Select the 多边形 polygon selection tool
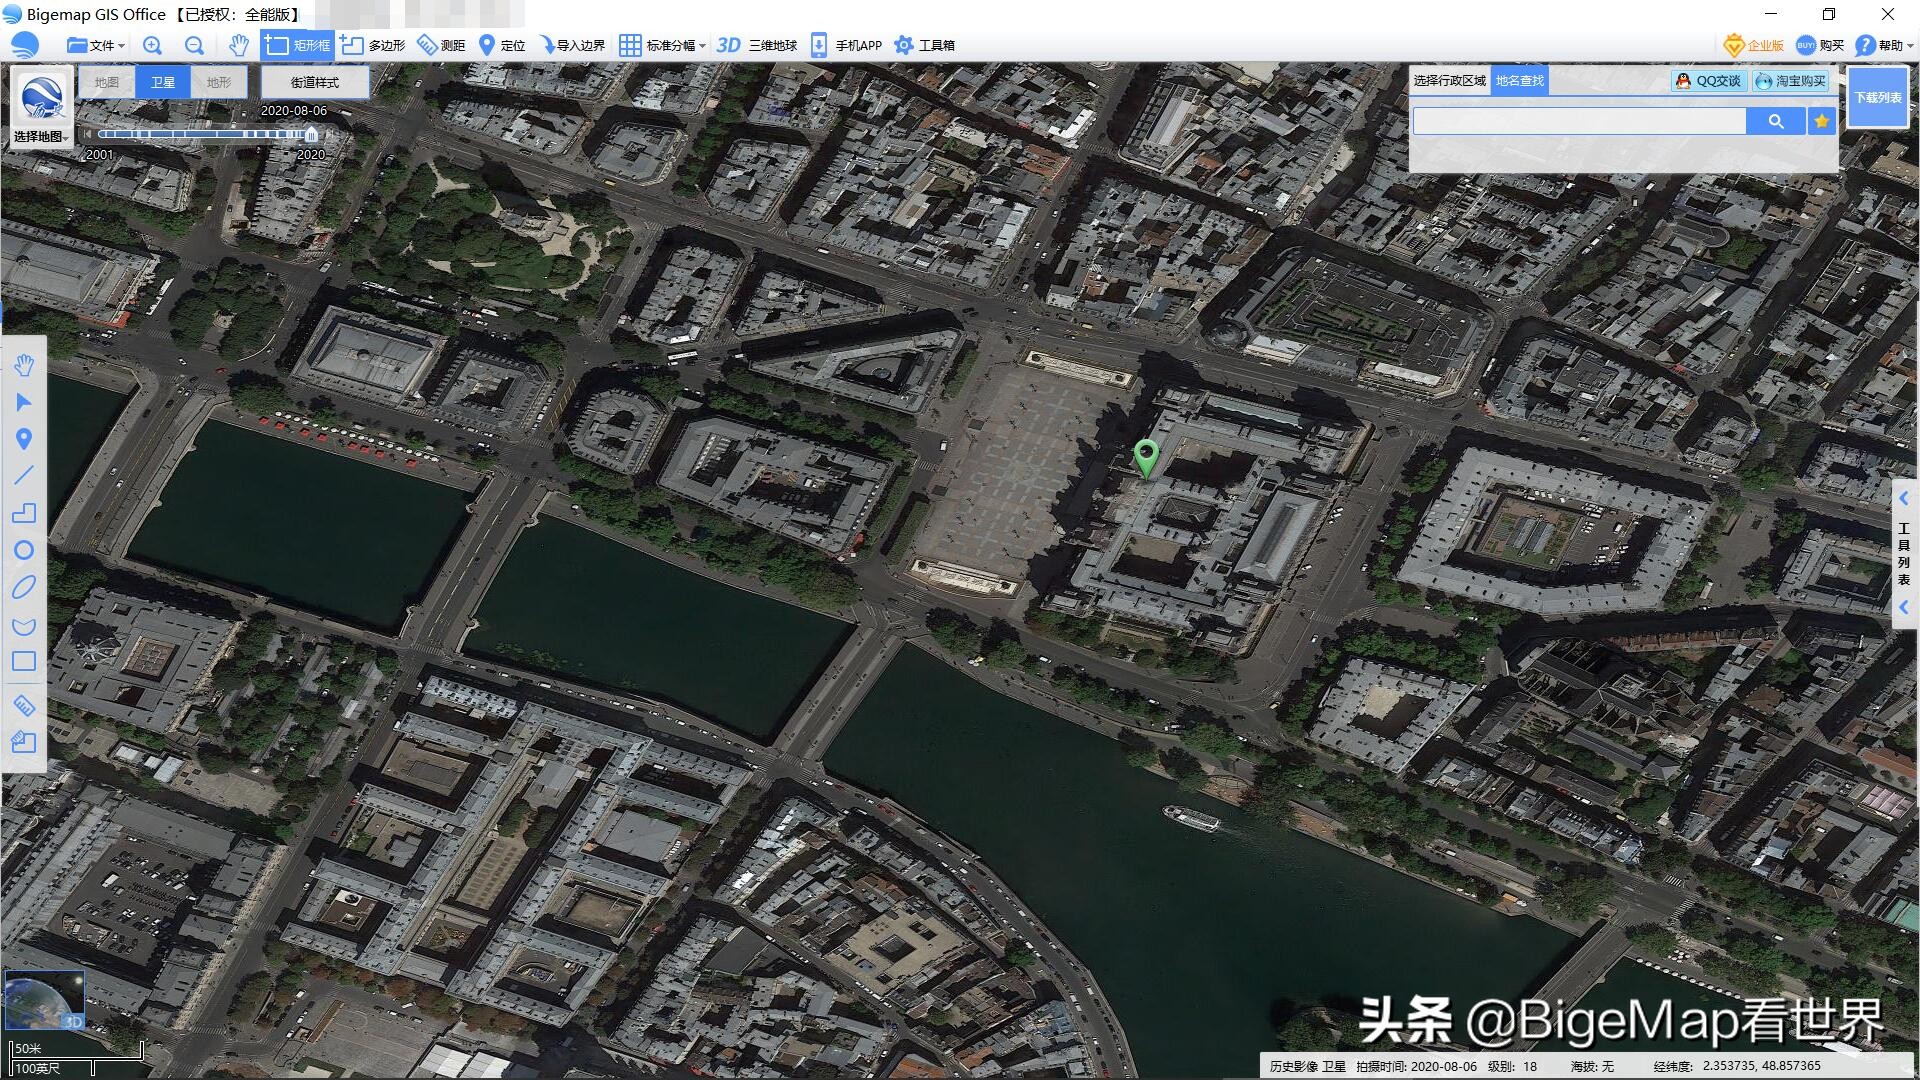Image resolution: width=1920 pixels, height=1080 pixels. [372, 45]
